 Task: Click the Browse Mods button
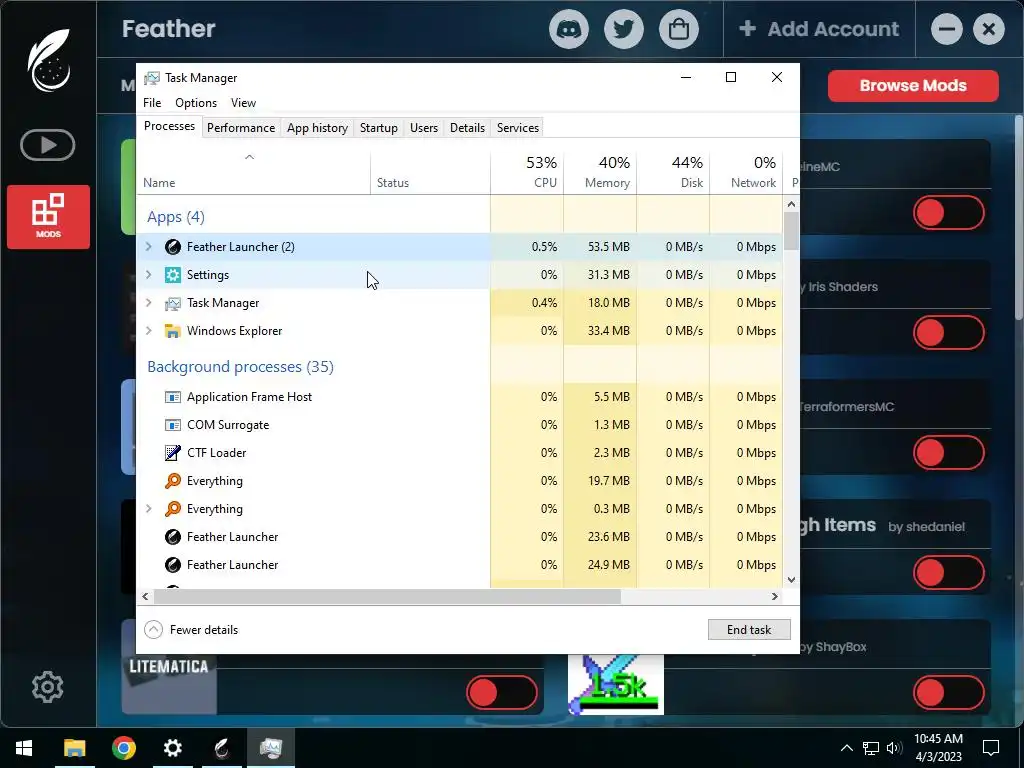pyautogui.click(x=913, y=86)
